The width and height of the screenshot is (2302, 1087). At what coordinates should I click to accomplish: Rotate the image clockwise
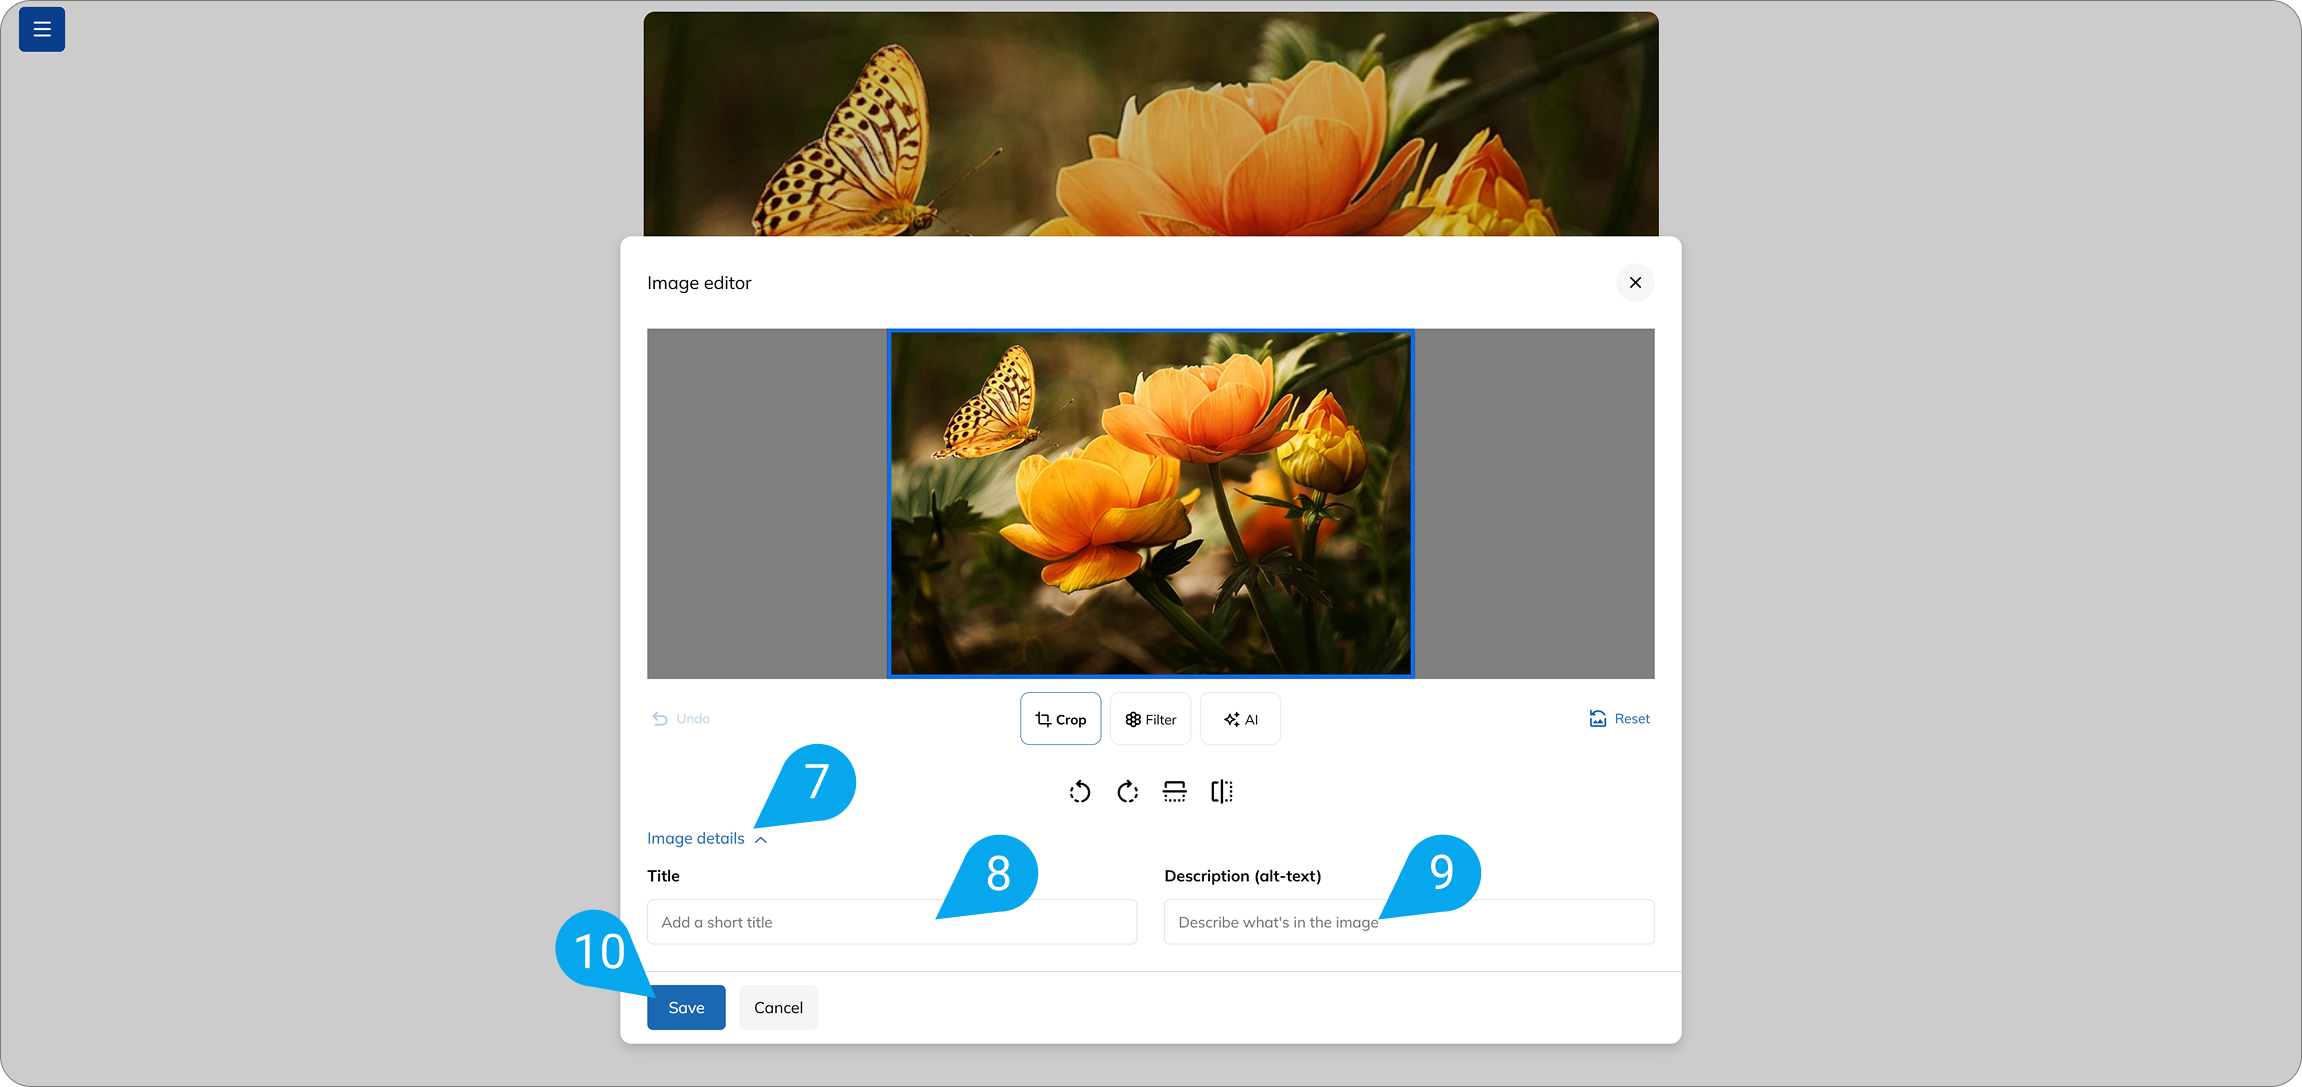[x=1127, y=791]
